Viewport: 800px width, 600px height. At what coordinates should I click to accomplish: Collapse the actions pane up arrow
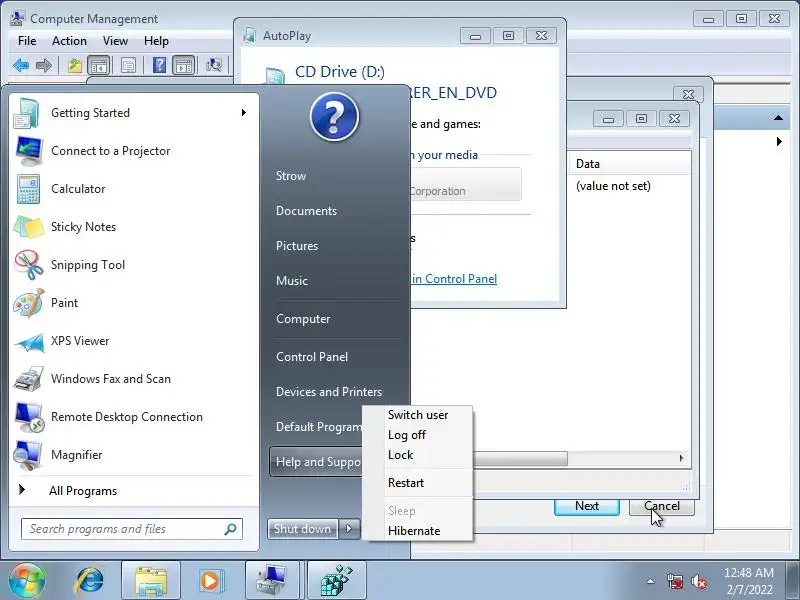click(778, 118)
